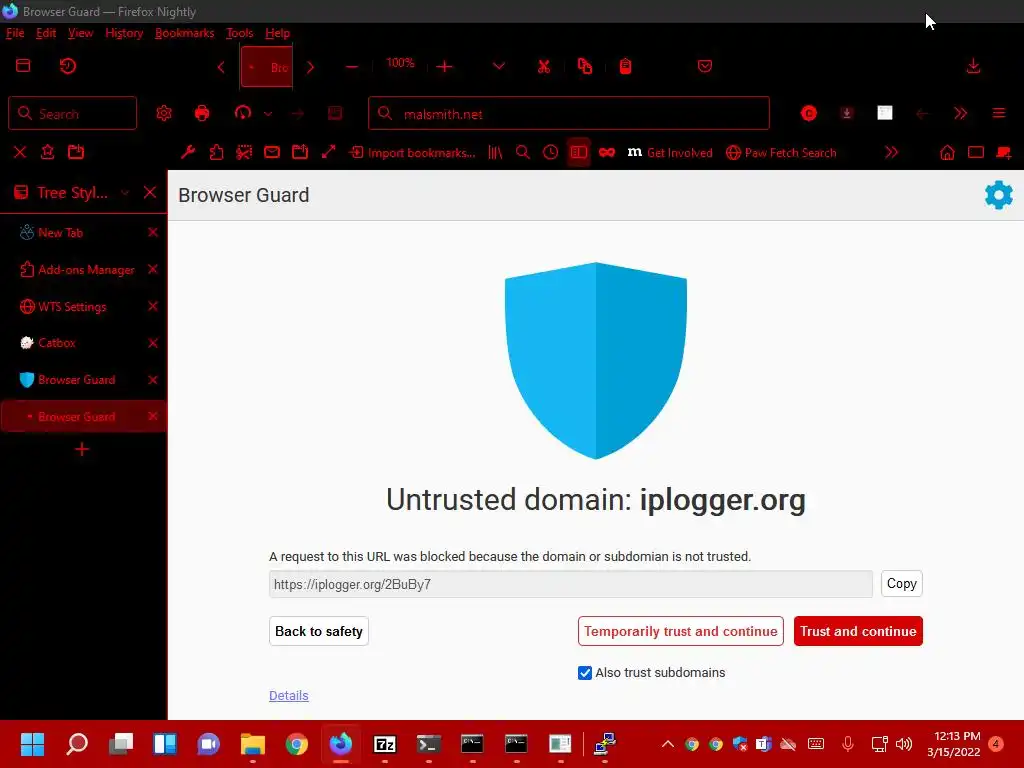Add a new tab with sidebar plus
This screenshot has width=1024, height=768.
(82, 449)
